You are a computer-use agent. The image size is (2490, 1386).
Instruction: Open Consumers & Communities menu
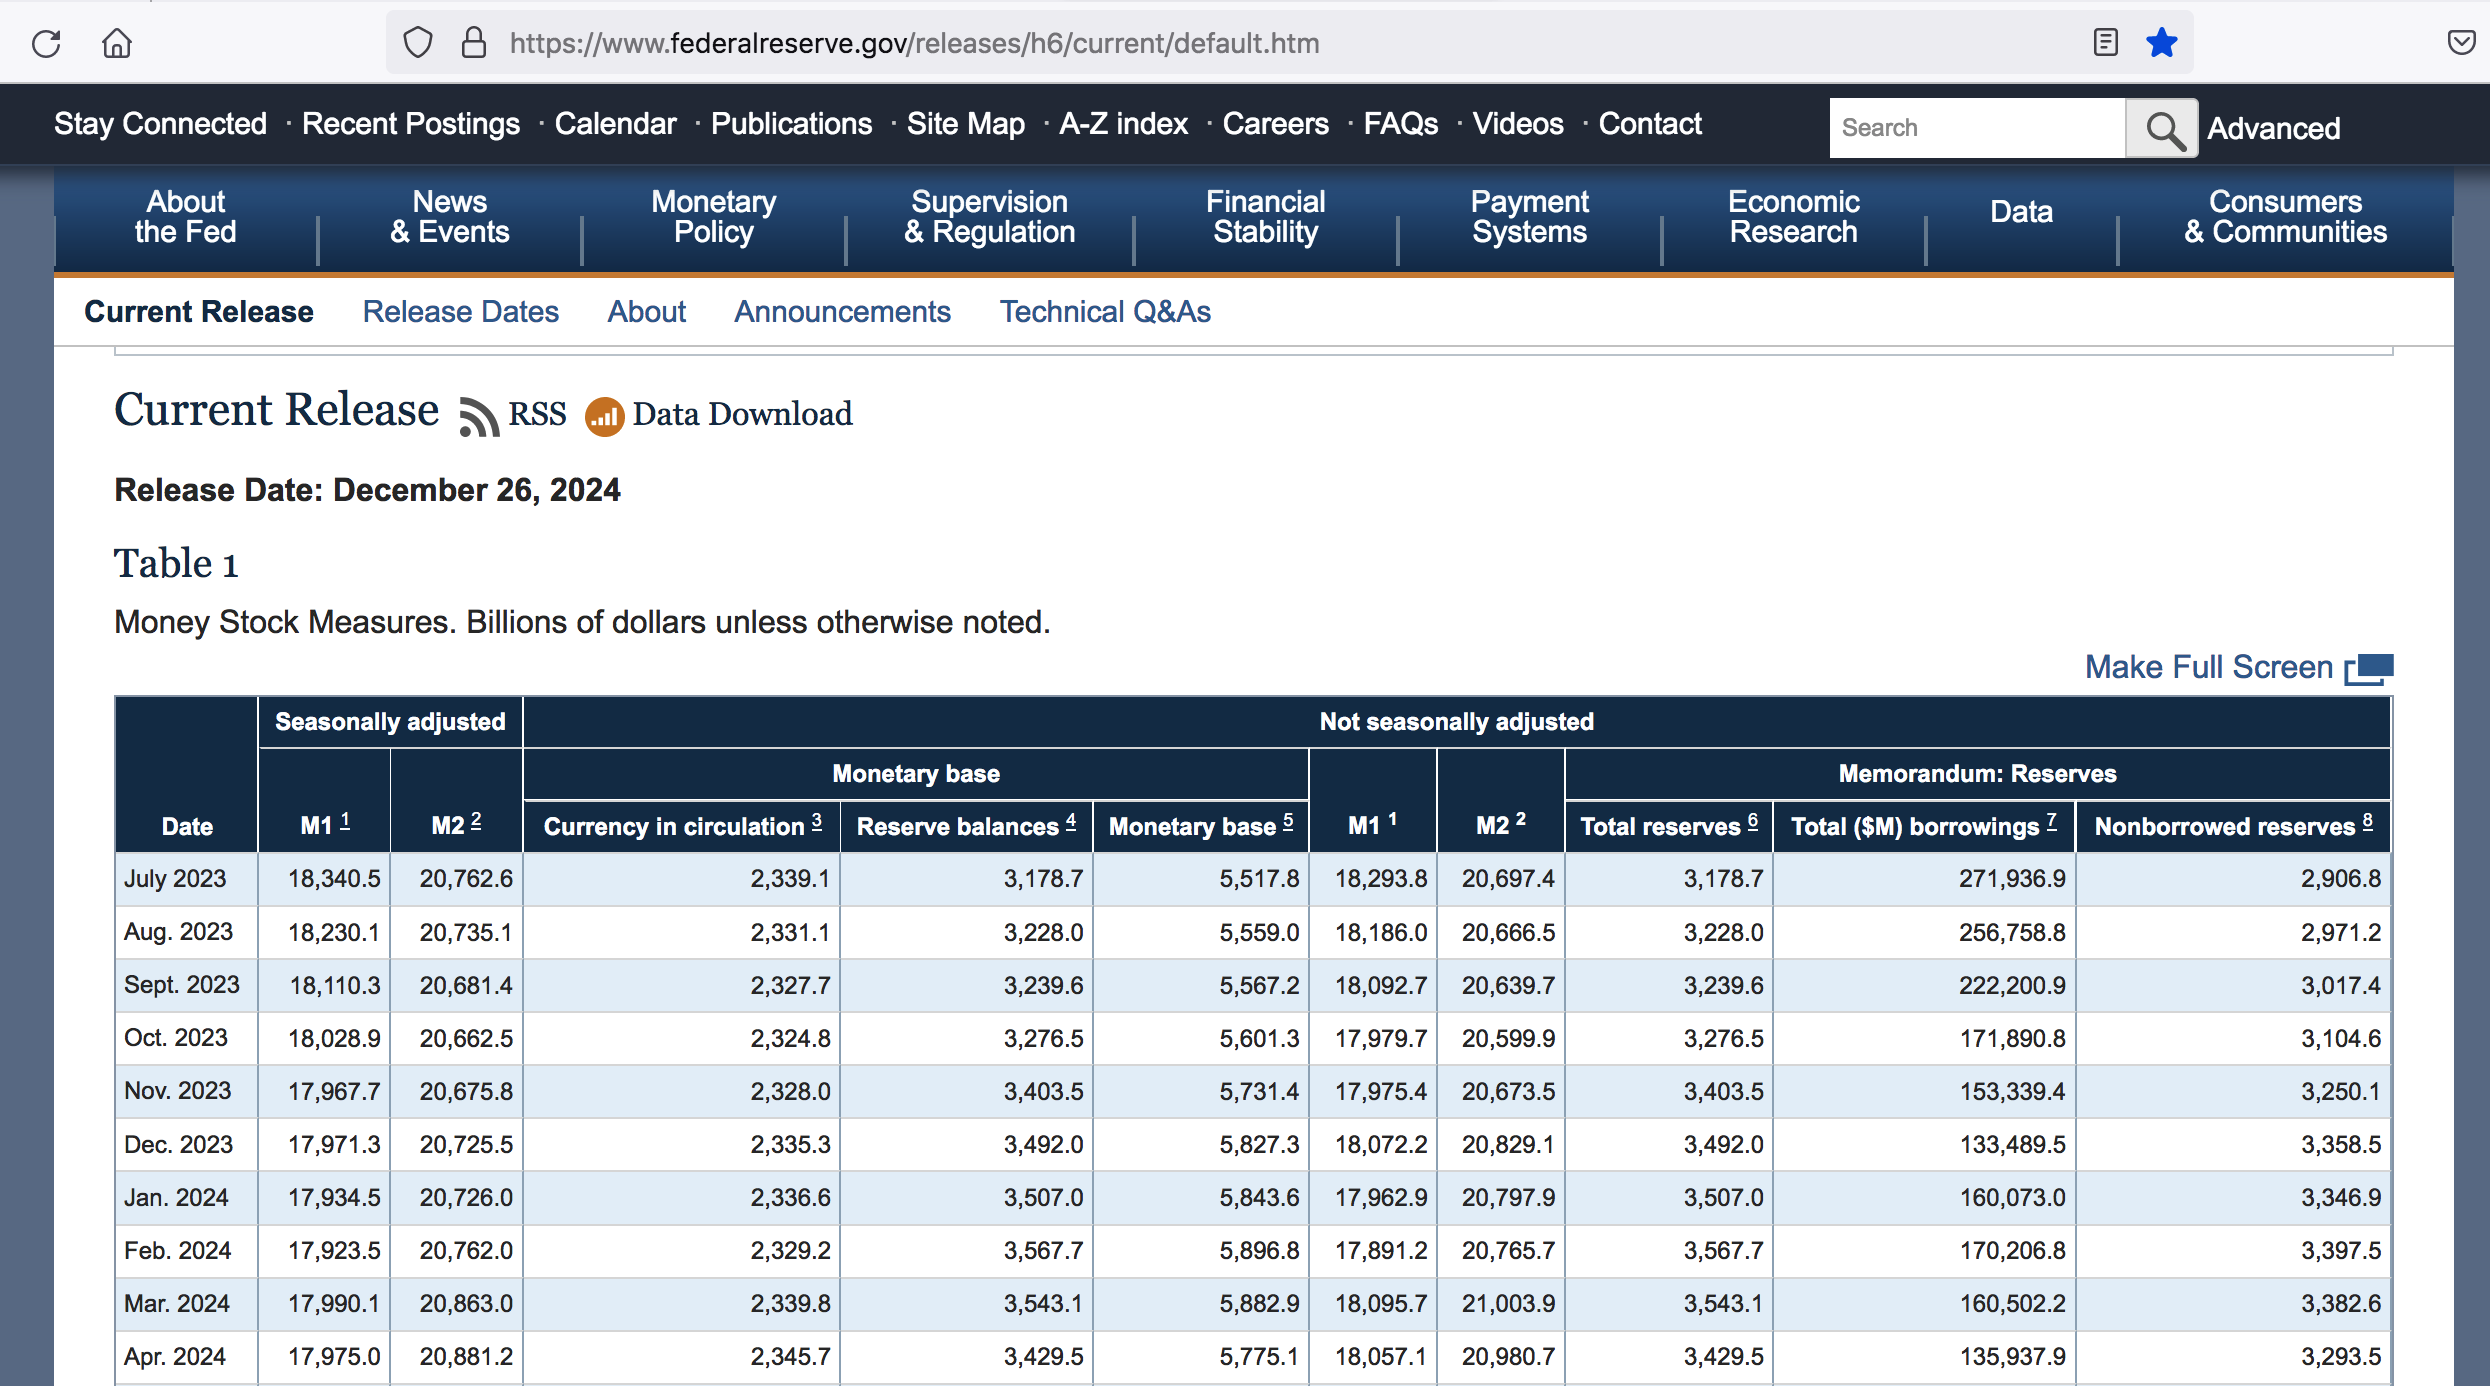pyautogui.click(x=2285, y=217)
